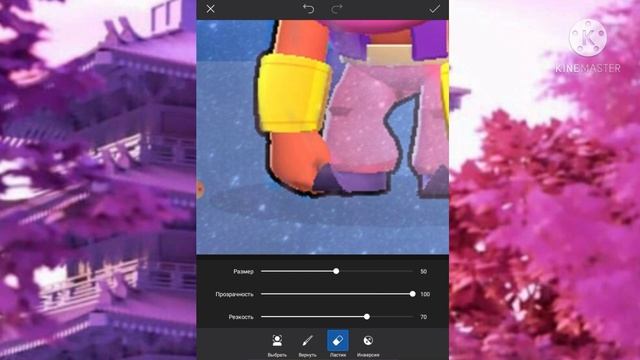
Task: Click the Резкость label
Action: tap(241, 317)
